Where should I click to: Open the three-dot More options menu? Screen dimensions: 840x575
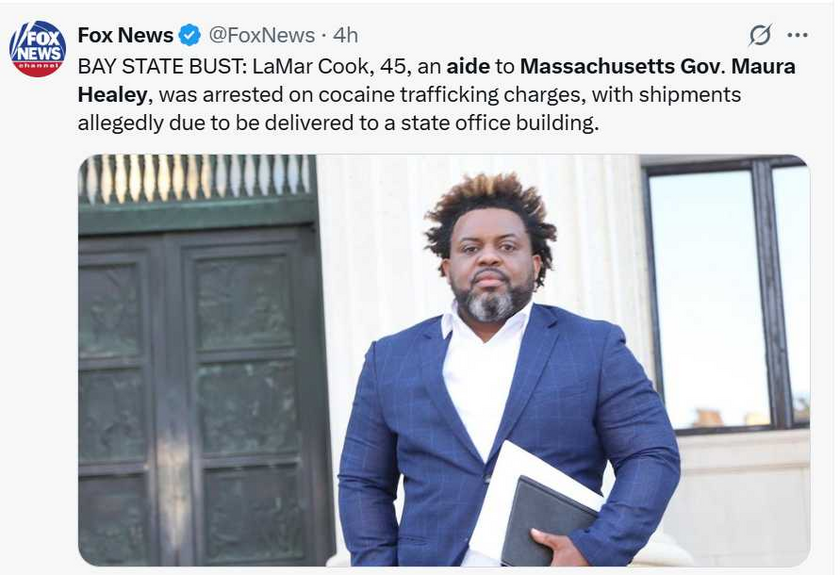[x=797, y=36]
